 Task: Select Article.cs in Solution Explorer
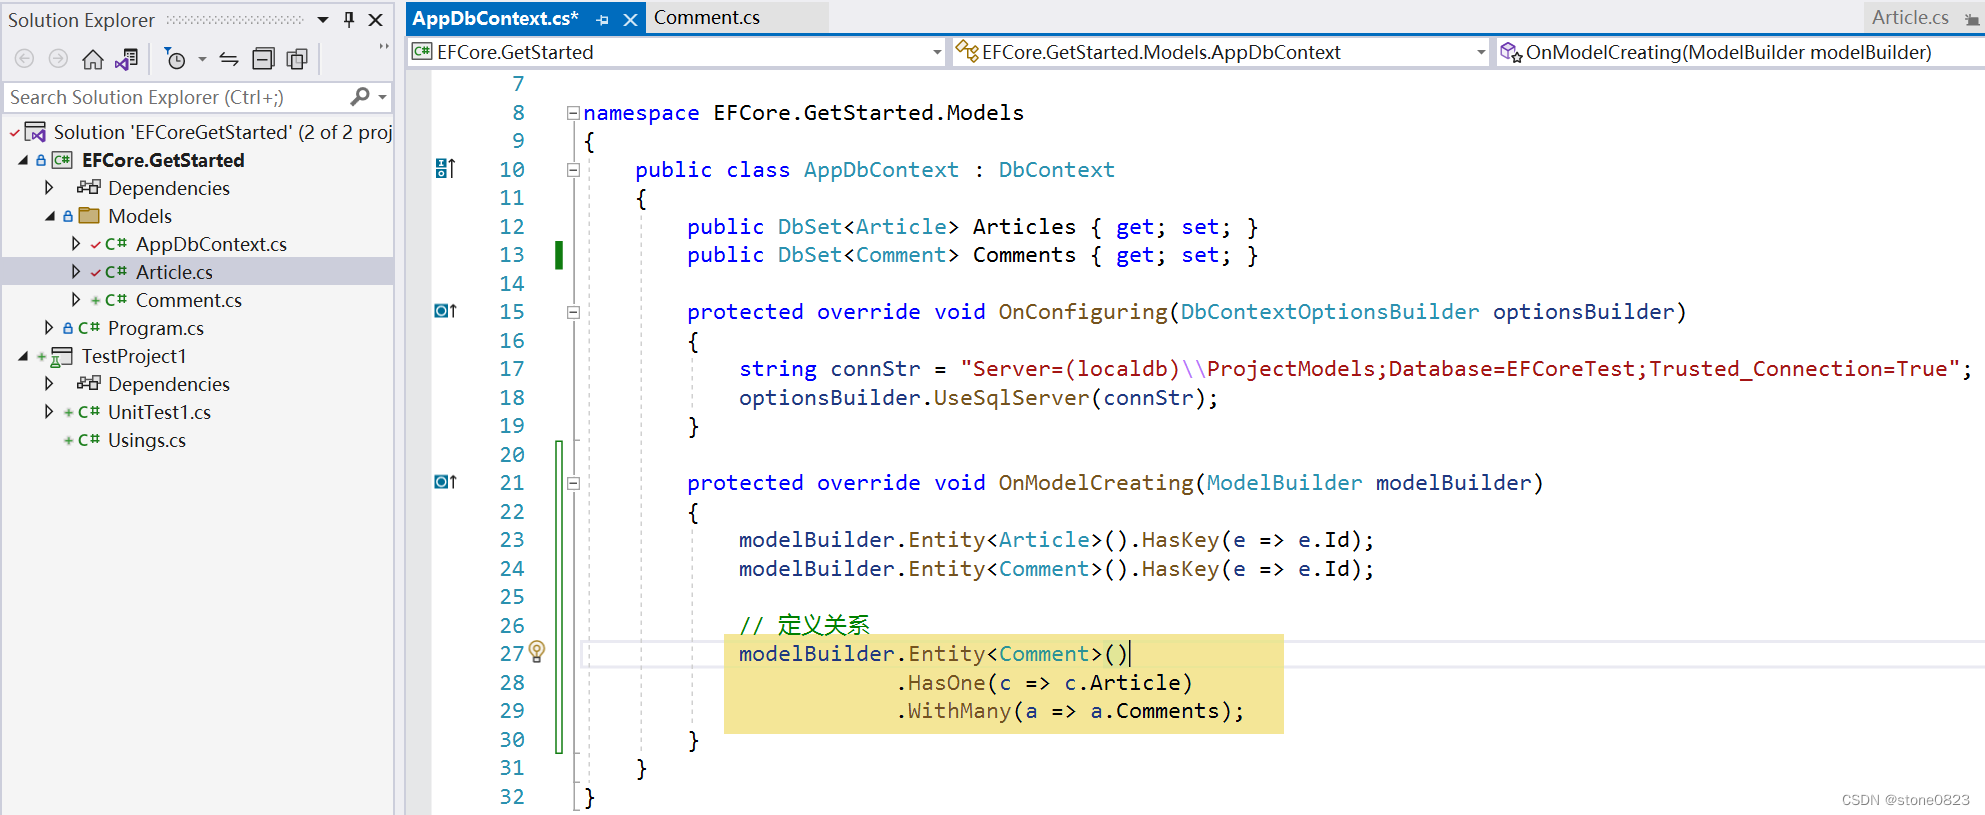[174, 272]
